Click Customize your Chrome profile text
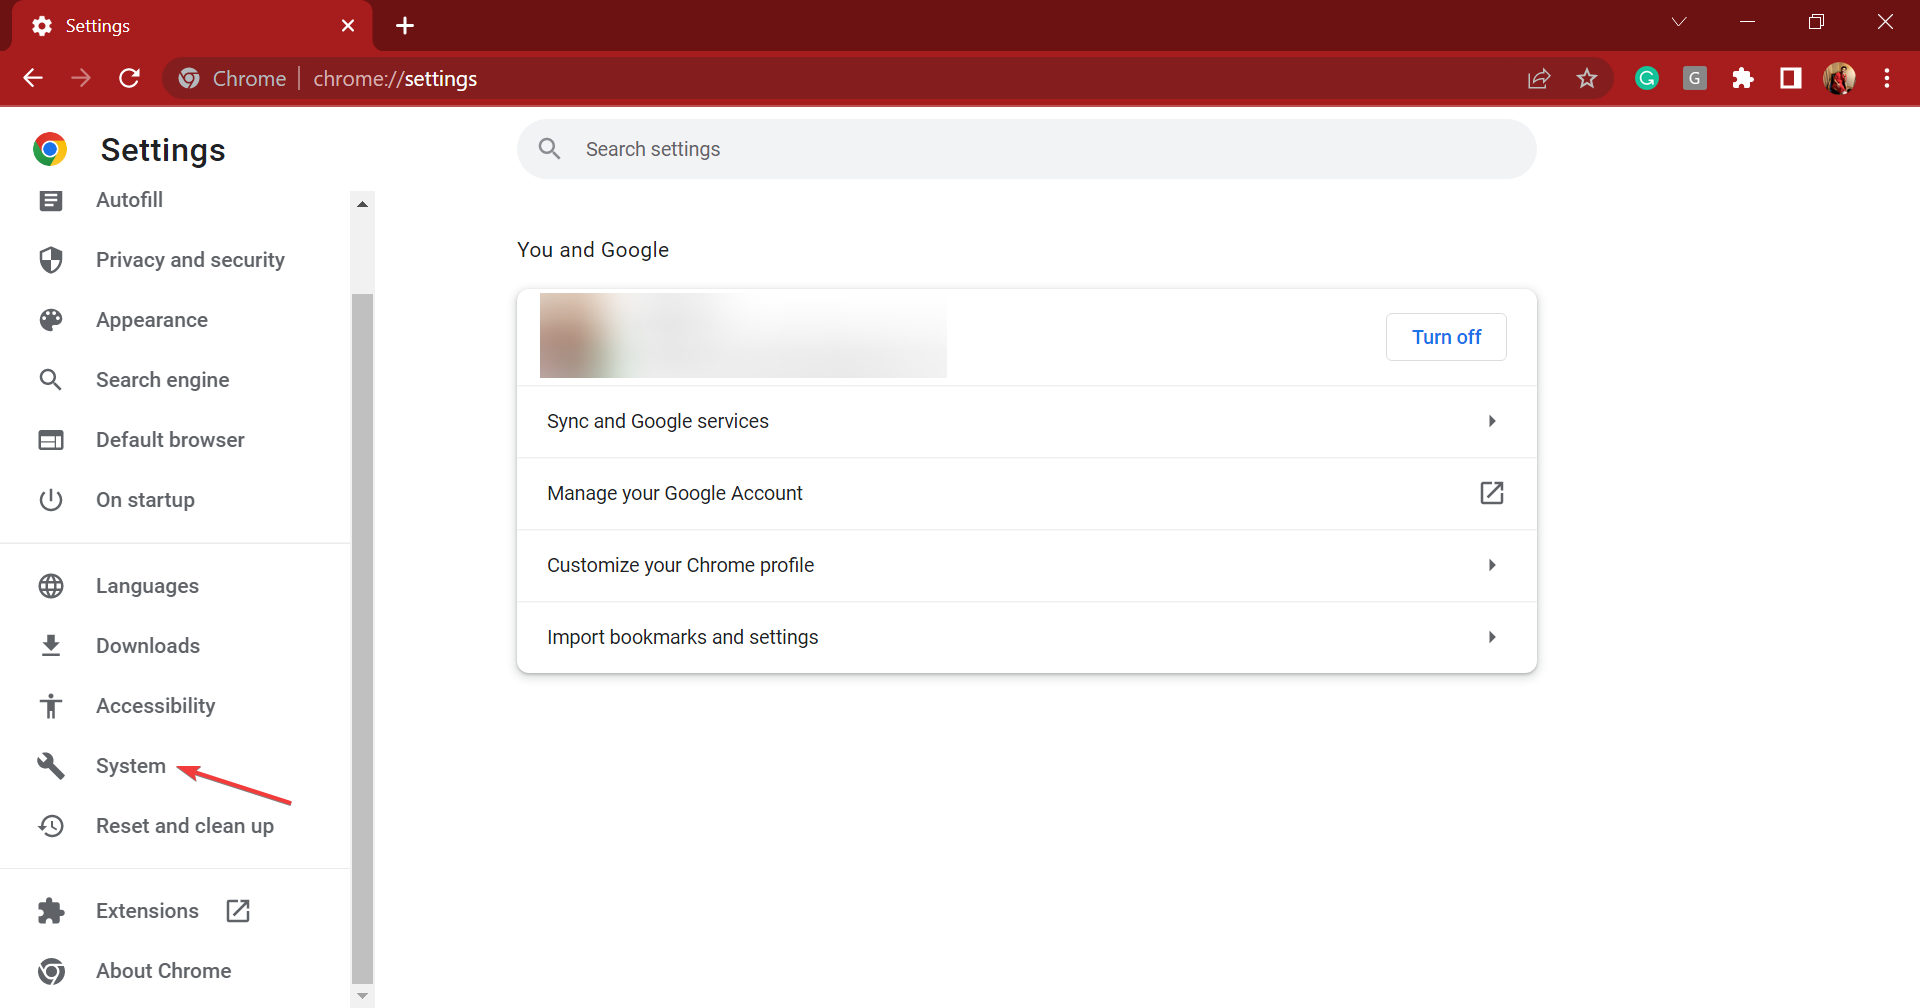The width and height of the screenshot is (1920, 1008). point(681,565)
